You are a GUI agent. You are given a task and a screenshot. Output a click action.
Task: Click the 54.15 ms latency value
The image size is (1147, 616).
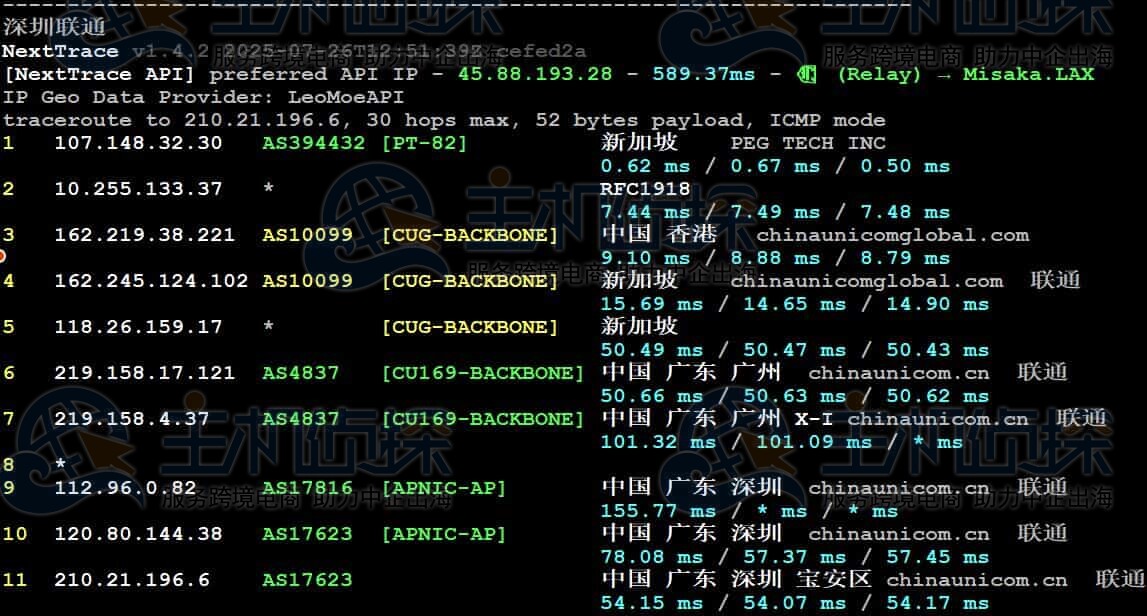[x=651, y=604]
